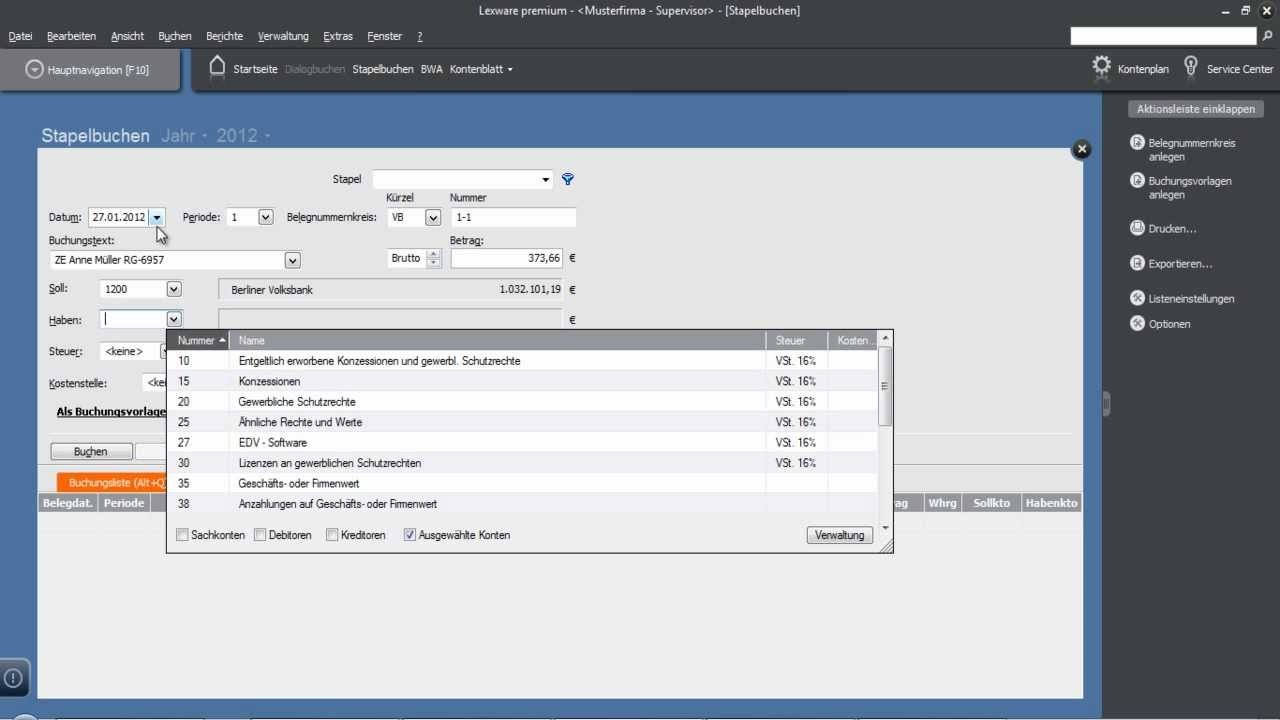Click the Name column header

click(x=497, y=341)
